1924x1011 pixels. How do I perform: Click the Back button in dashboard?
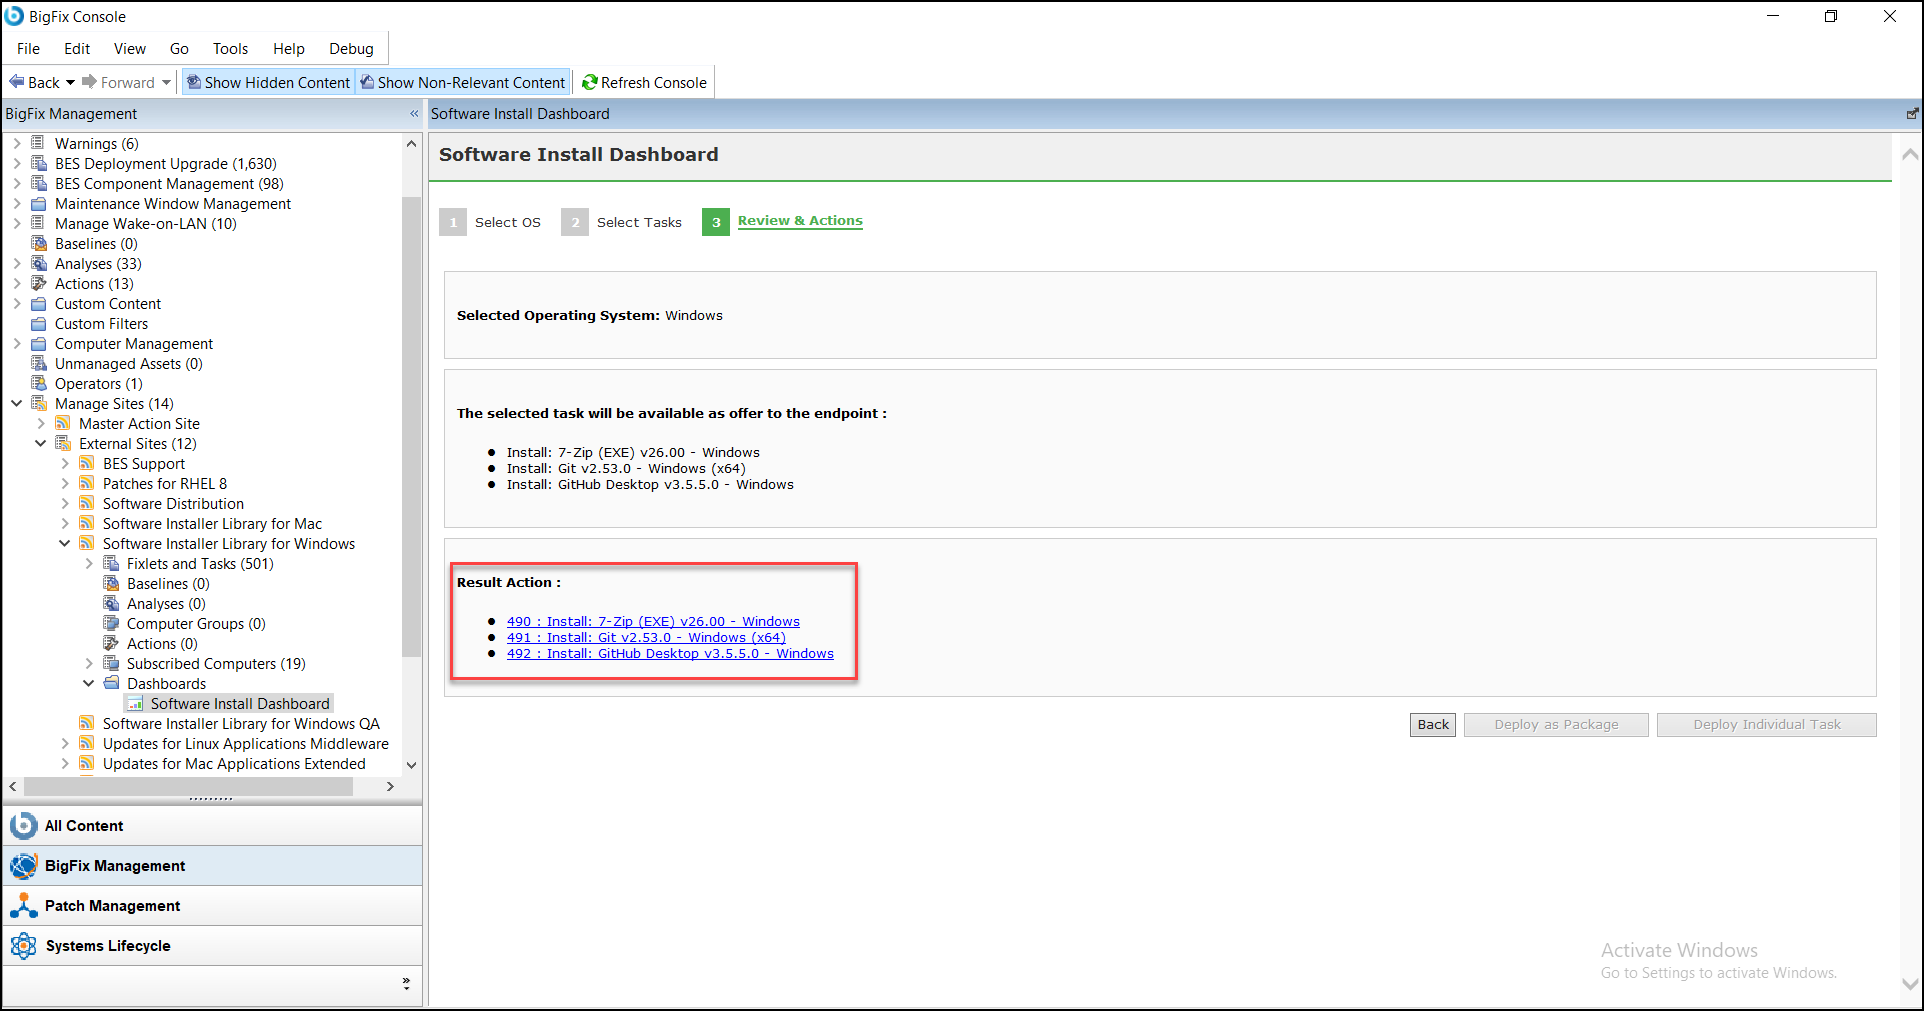1433,724
